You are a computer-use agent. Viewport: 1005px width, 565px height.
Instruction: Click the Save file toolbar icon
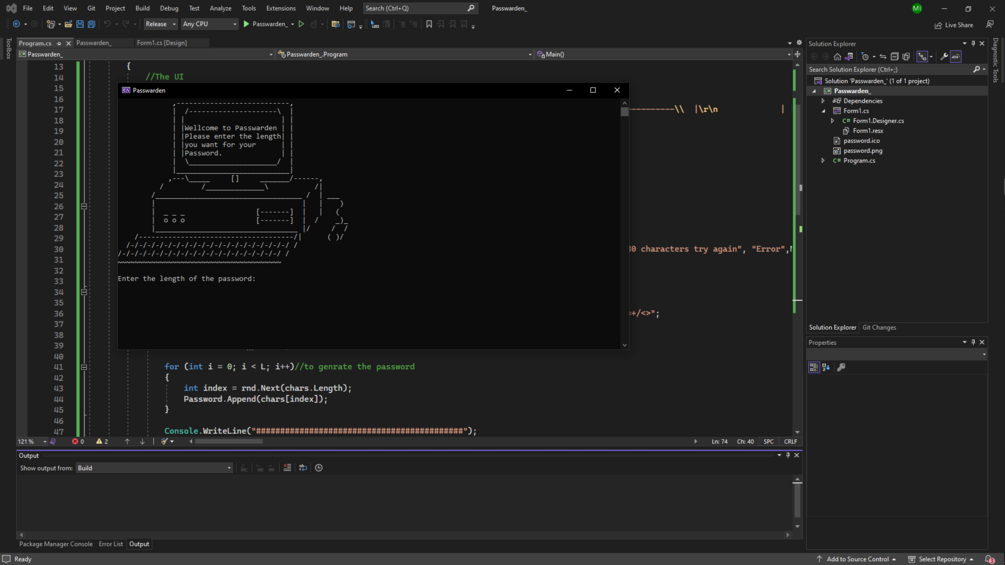point(79,24)
